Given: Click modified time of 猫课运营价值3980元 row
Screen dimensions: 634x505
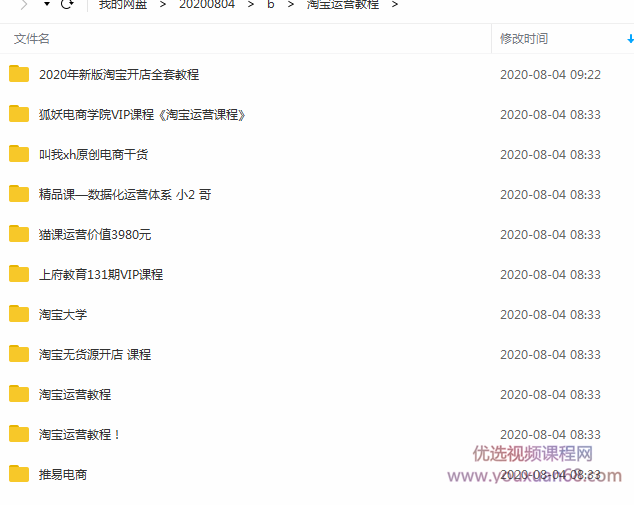Looking at the screenshot, I should point(550,235).
